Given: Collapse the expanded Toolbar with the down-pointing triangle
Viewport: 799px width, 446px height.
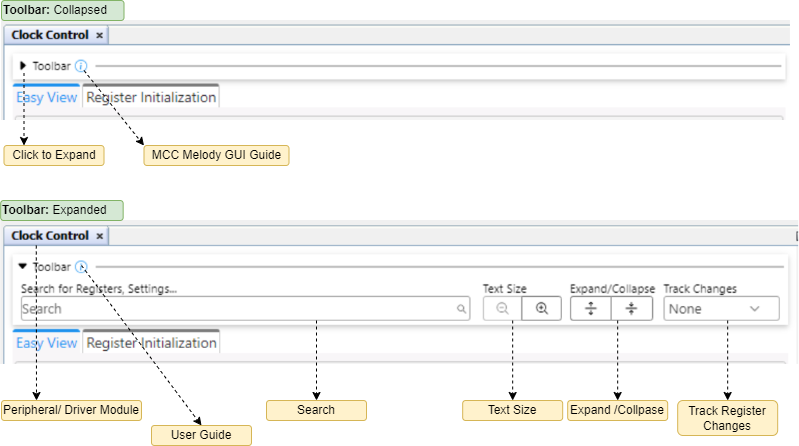Looking at the screenshot, I should [23, 267].
